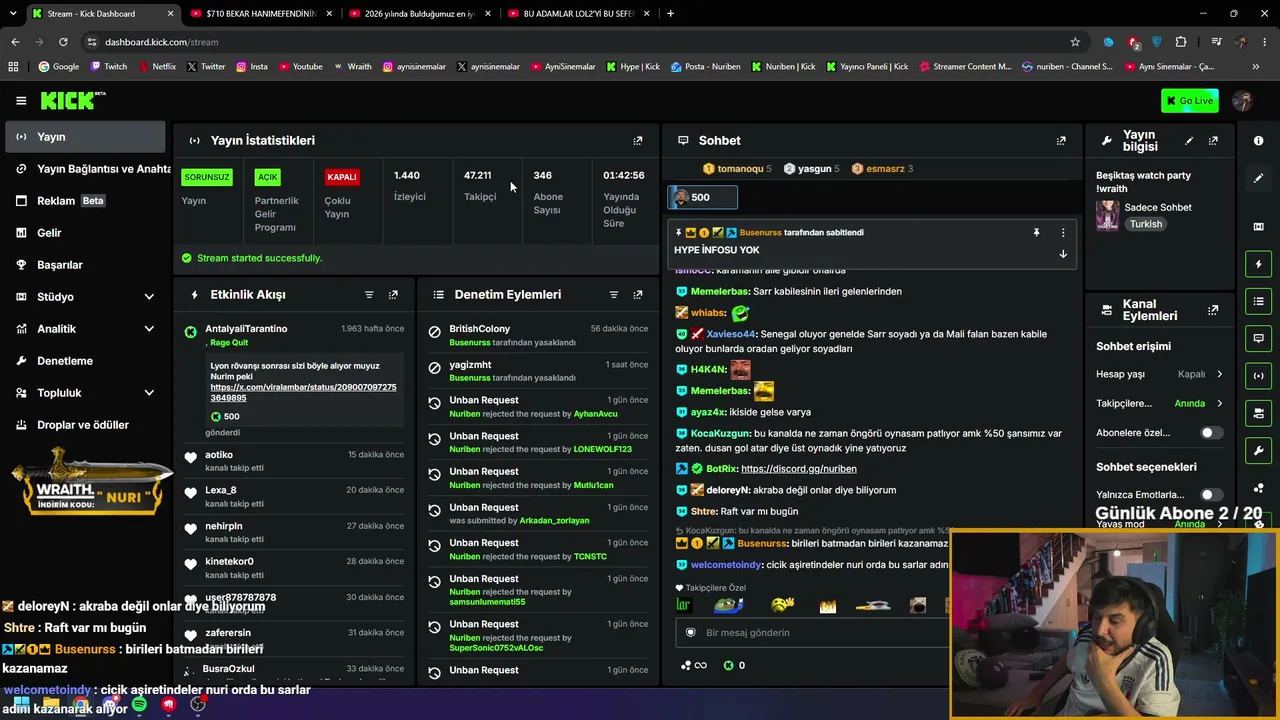1280x720 pixels.
Task: Expand the Topluluk sidebar section
Action: click(149, 393)
